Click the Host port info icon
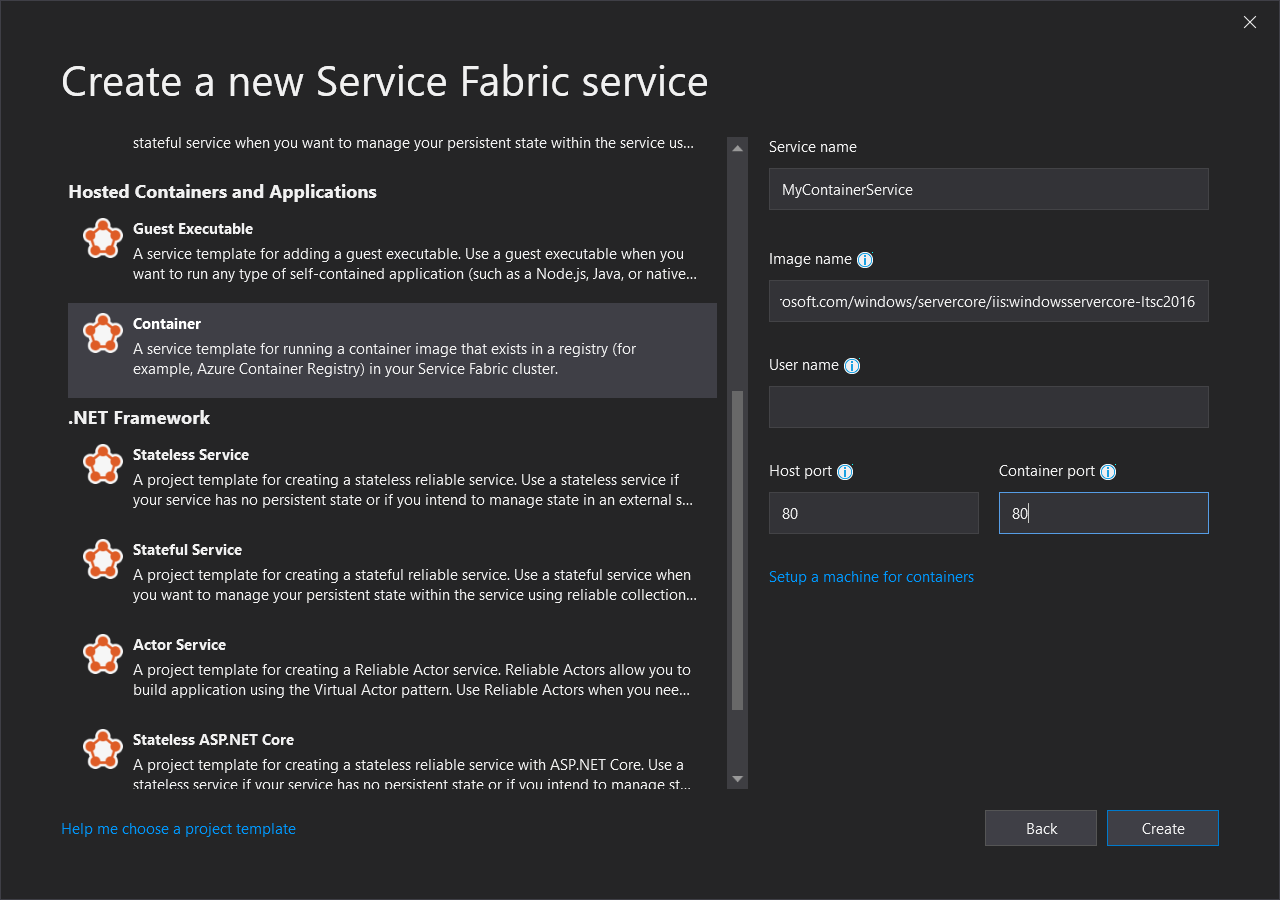Screen dimensions: 1280x900 (845, 472)
